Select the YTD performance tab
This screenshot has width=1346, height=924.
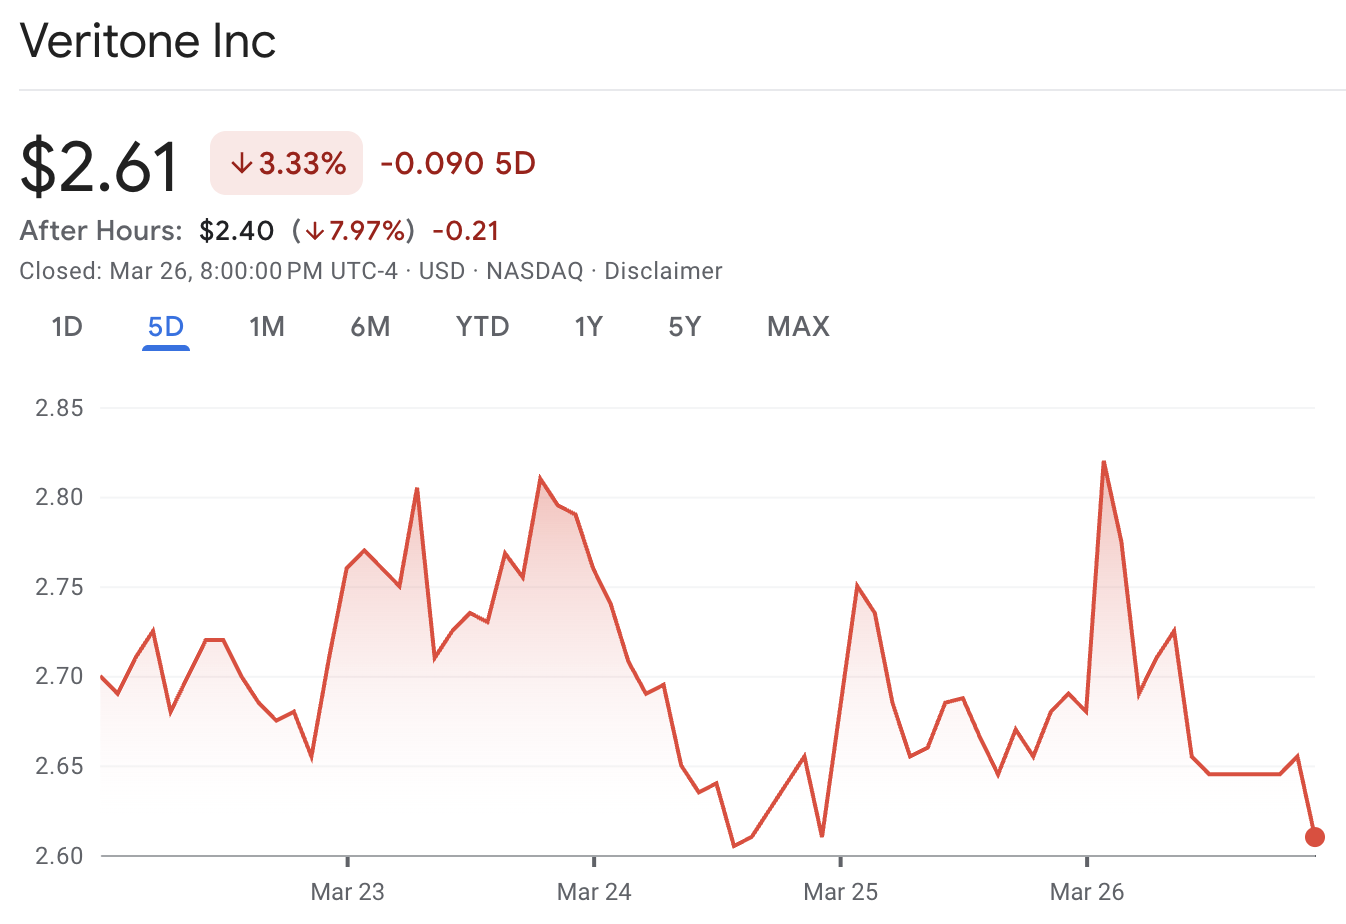click(x=482, y=326)
